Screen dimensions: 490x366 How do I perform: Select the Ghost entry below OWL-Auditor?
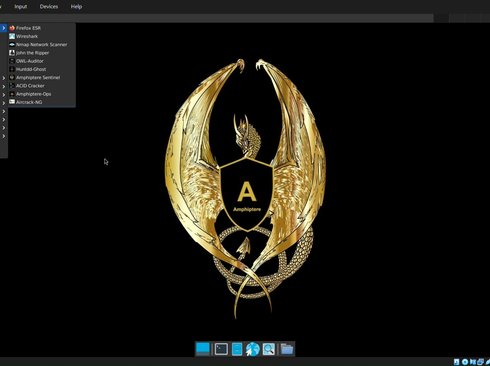coord(41,69)
